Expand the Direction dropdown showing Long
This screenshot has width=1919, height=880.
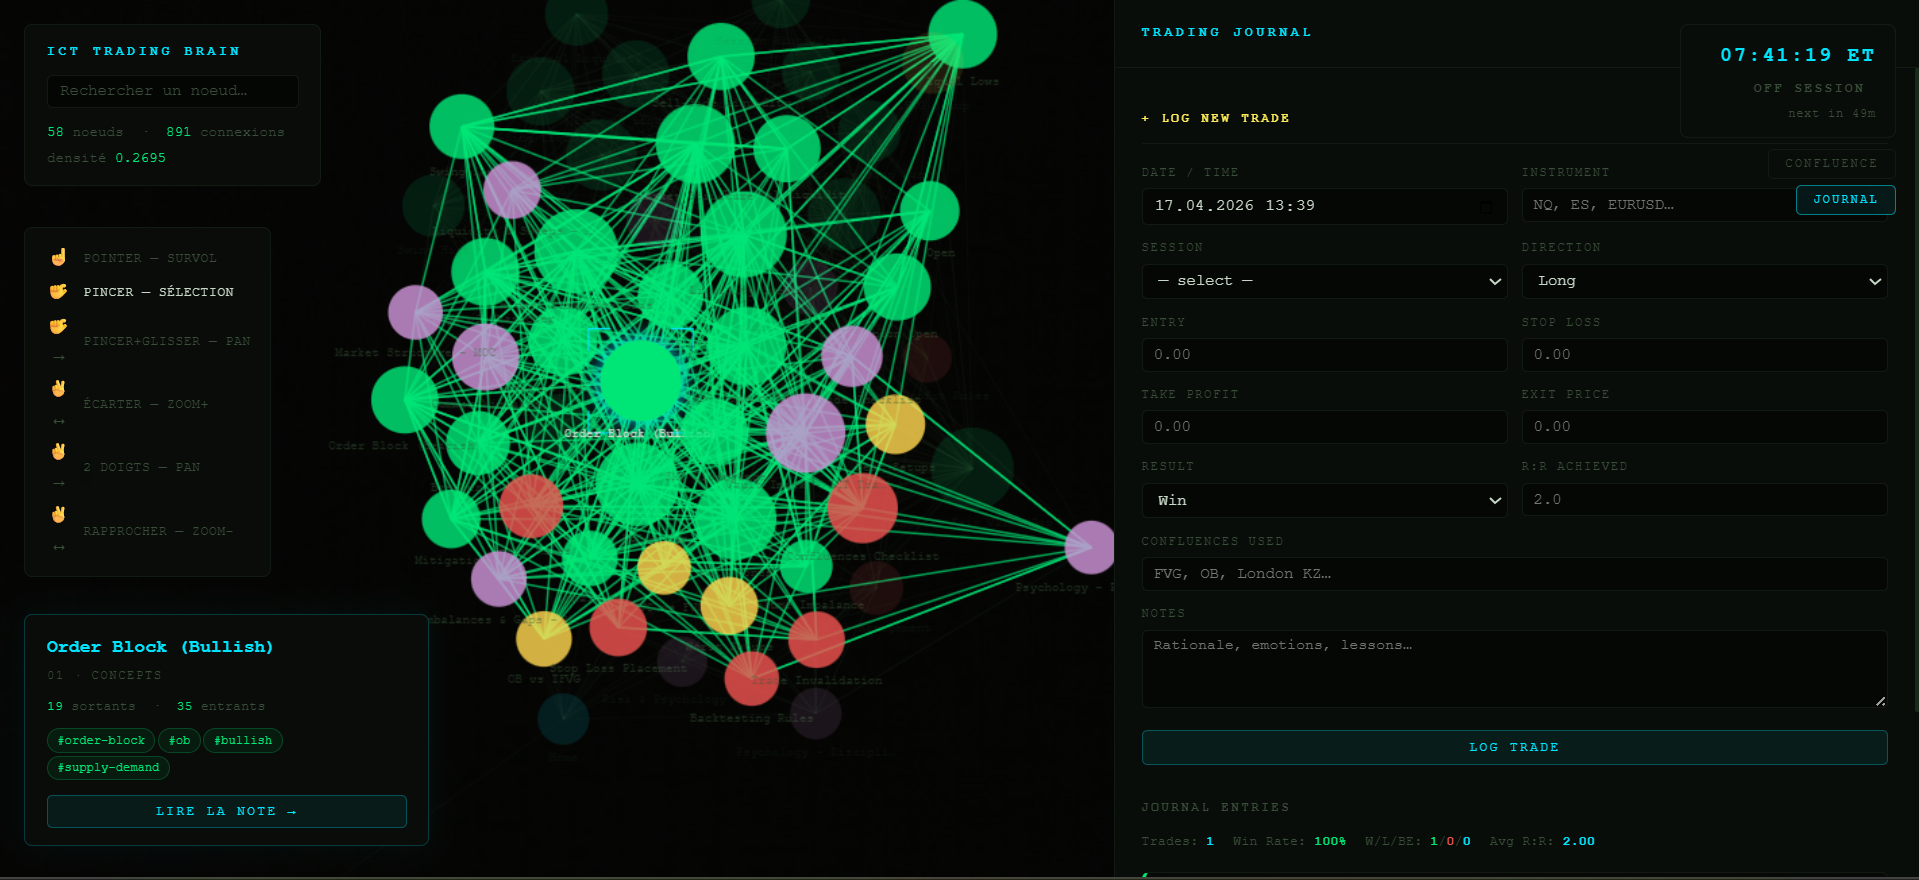(x=1704, y=281)
